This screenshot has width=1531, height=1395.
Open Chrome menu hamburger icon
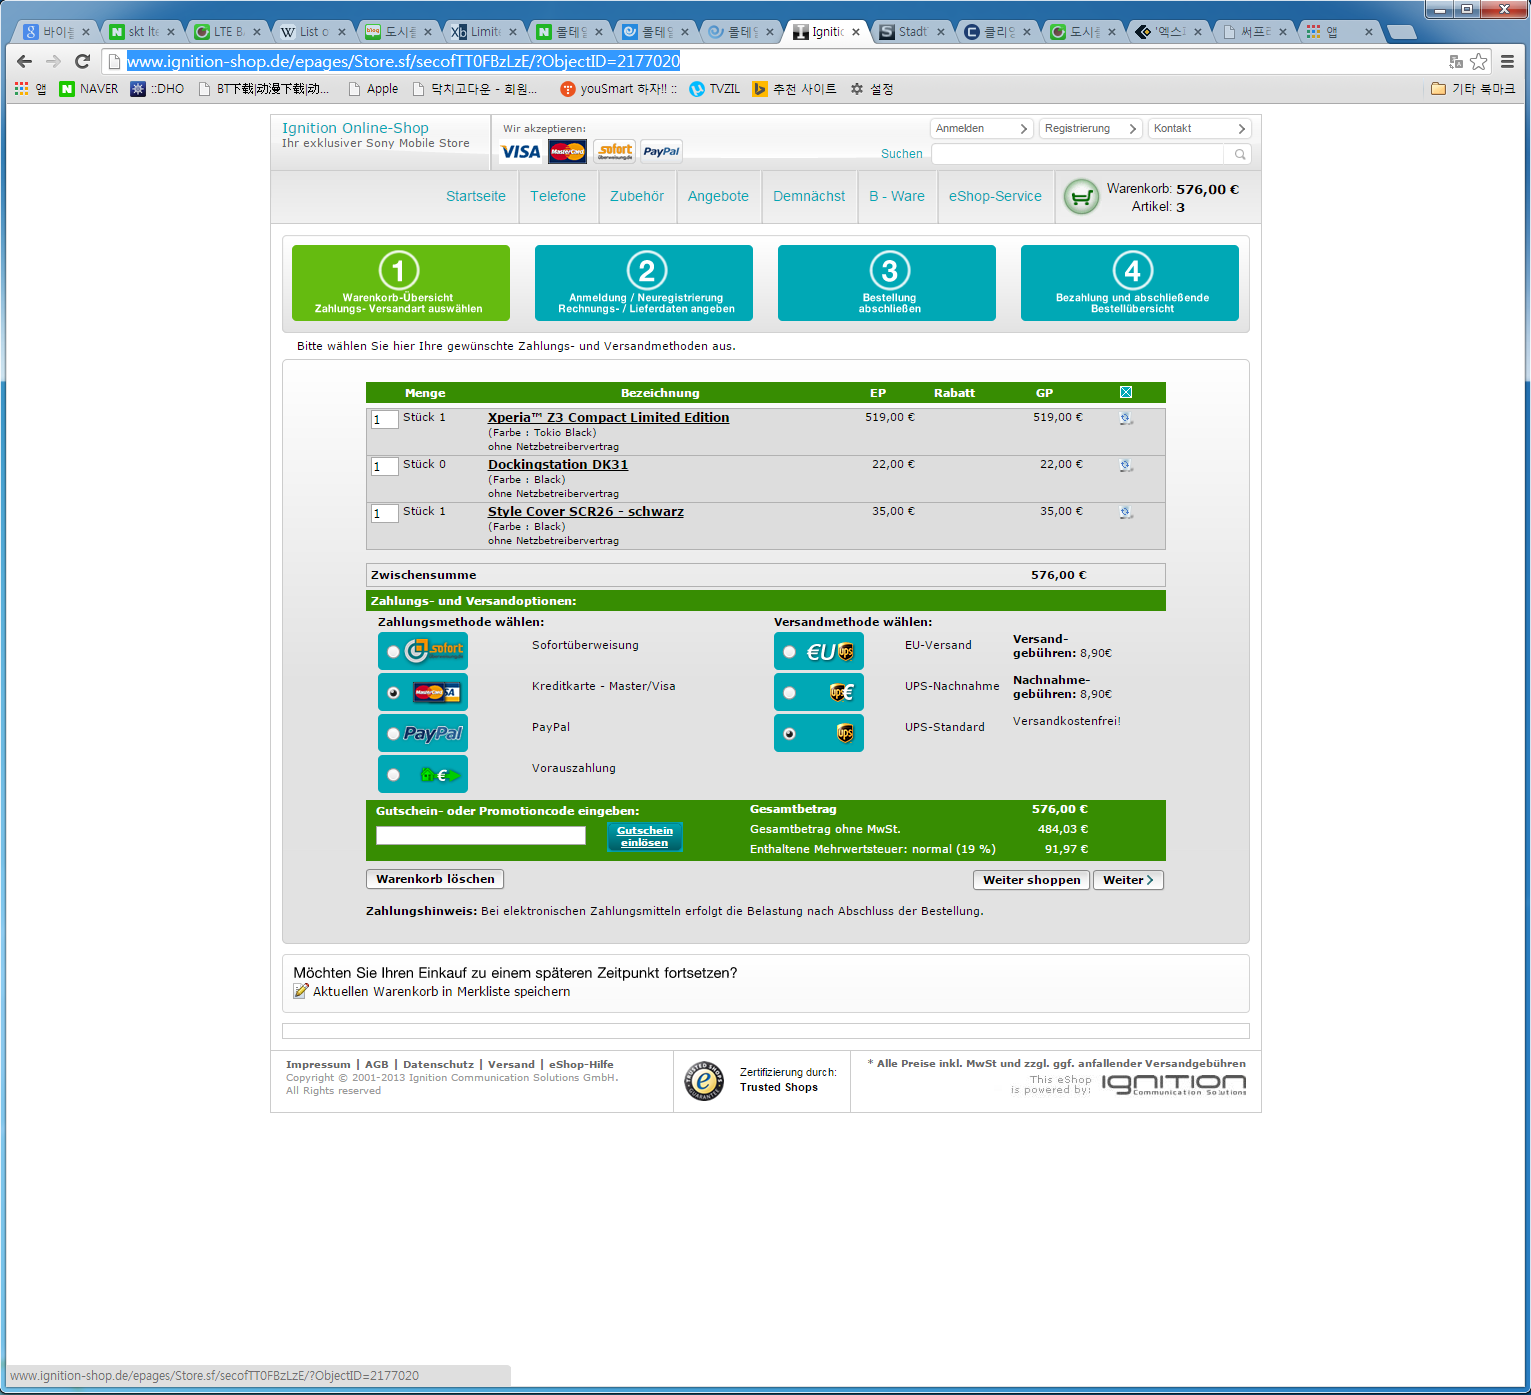point(1507,61)
